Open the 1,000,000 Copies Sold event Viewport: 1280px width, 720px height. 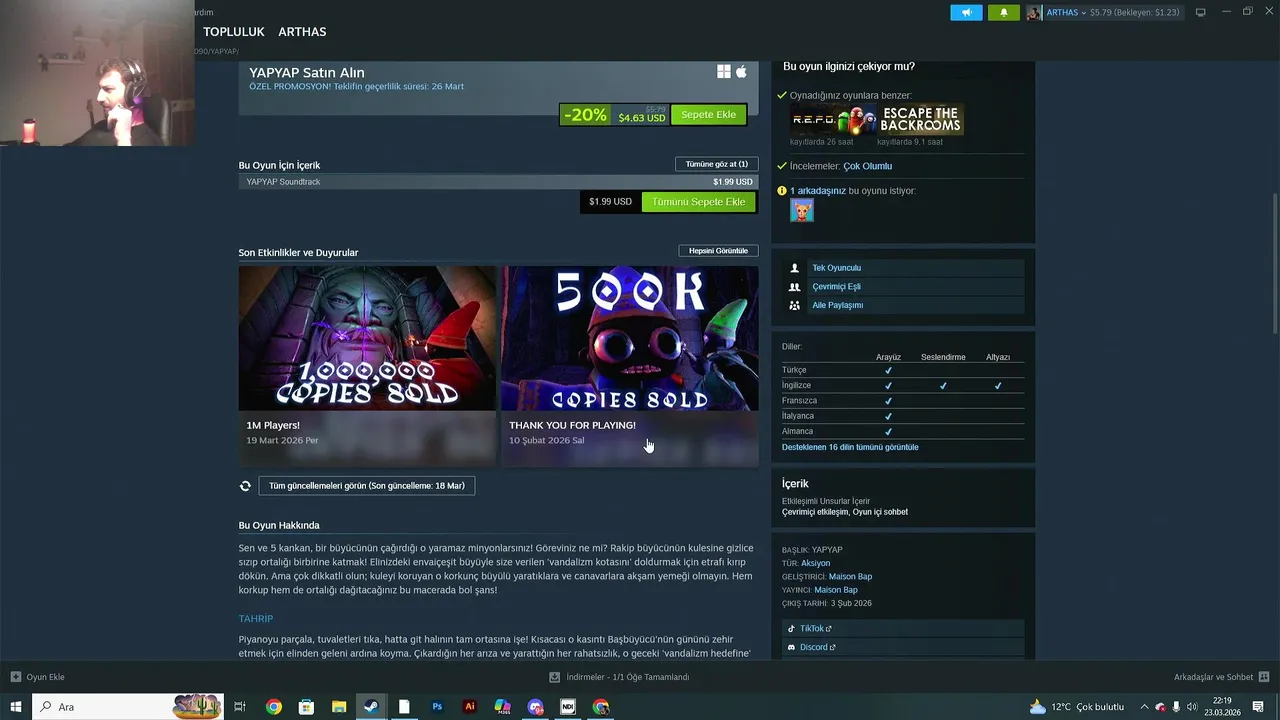(x=367, y=338)
